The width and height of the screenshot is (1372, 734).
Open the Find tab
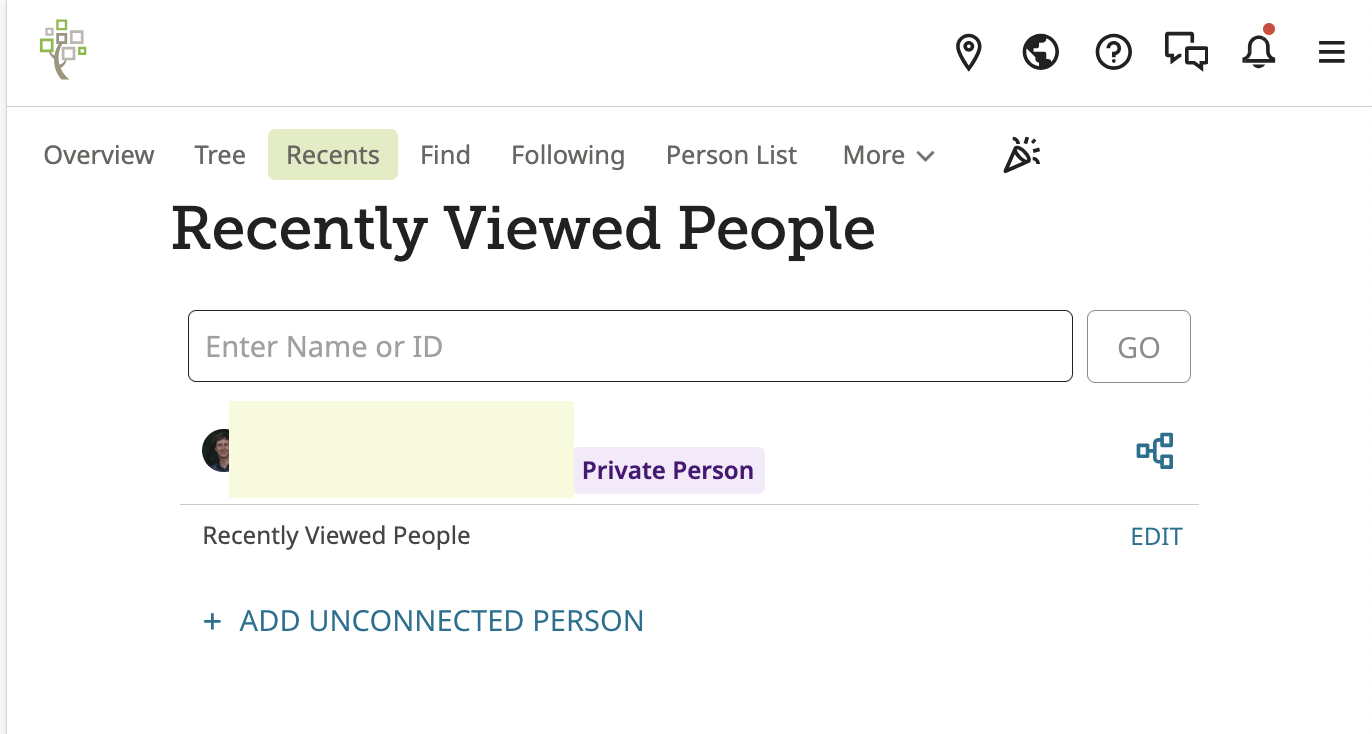click(445, 155)
